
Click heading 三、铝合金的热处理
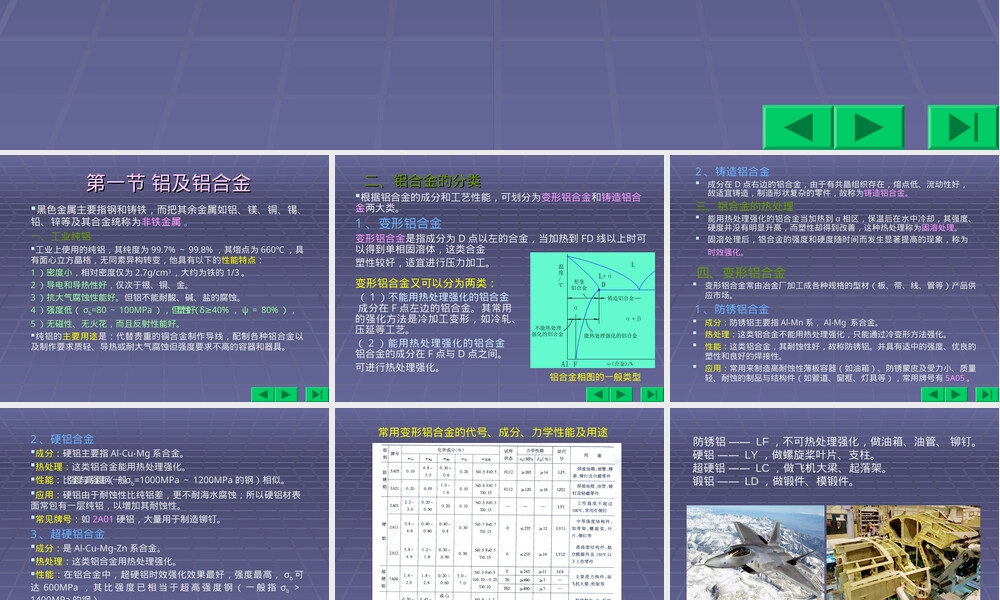745,206
